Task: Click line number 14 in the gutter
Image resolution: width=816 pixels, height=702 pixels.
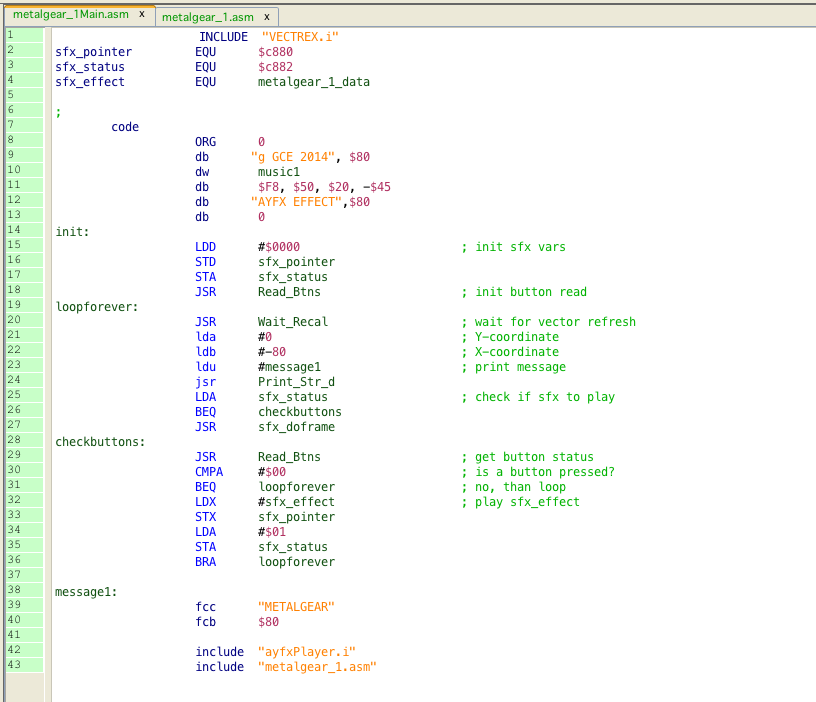Action: click(x=13, y=230)
